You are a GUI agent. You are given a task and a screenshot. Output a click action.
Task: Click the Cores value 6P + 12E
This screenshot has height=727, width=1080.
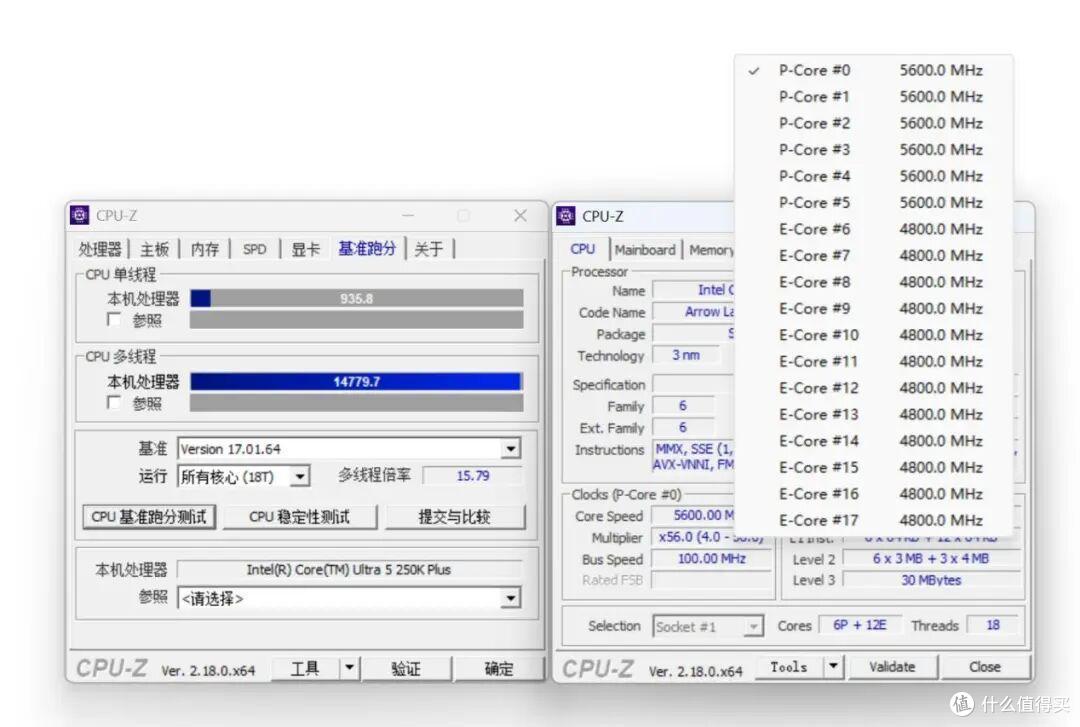pos(860,625)
